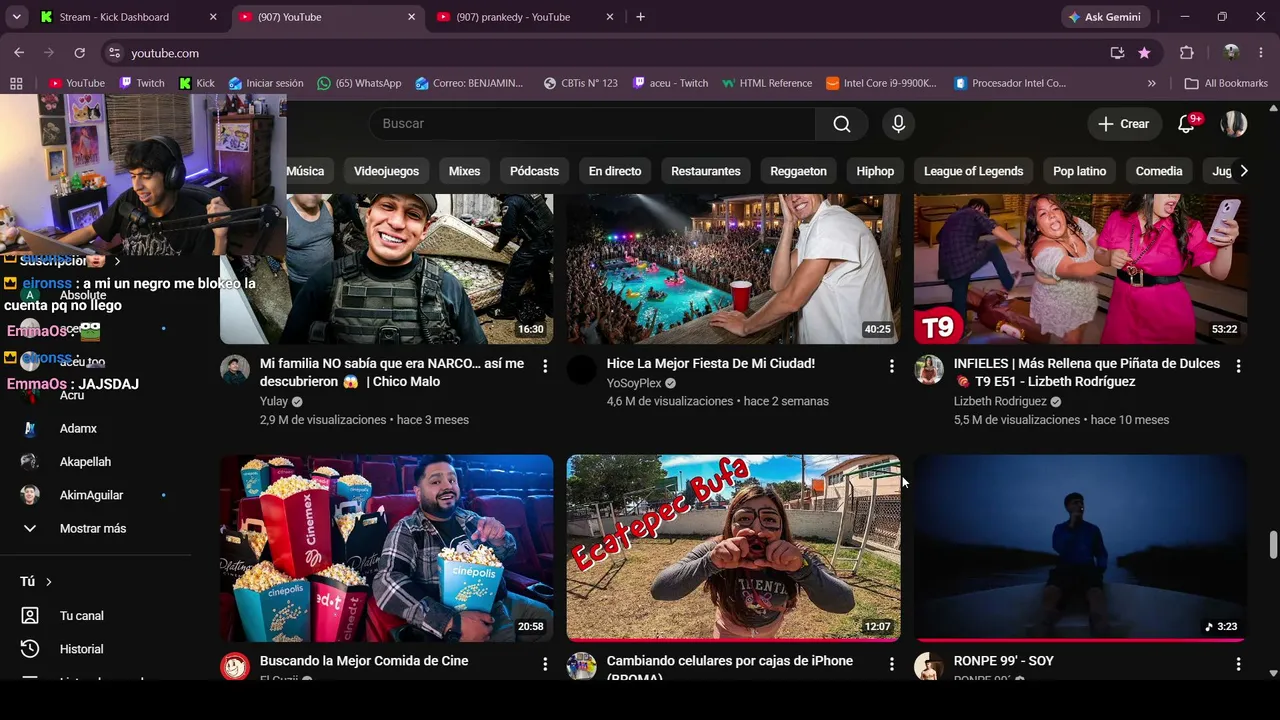Open Akapellah subscription channel
1280x720 pixels.
[85, 462]
